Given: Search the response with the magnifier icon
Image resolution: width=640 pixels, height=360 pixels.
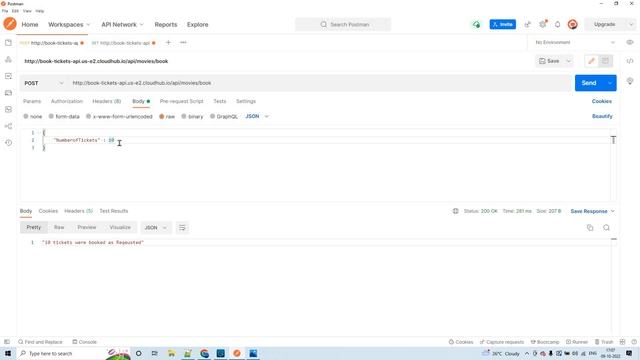Looking at the screenshot, I should [606, 228].
